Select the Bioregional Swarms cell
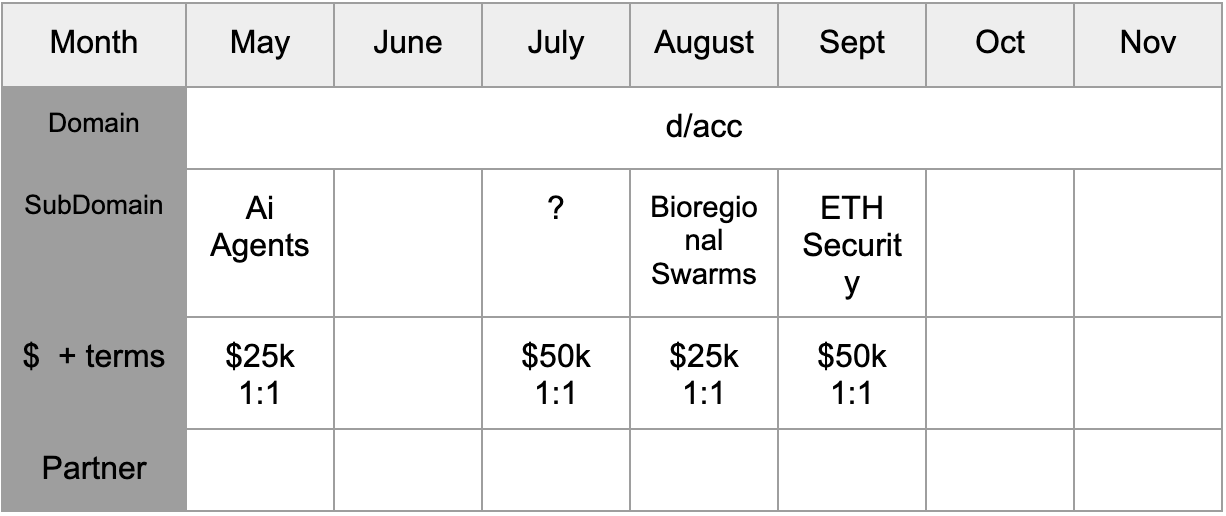 [704, 242]
